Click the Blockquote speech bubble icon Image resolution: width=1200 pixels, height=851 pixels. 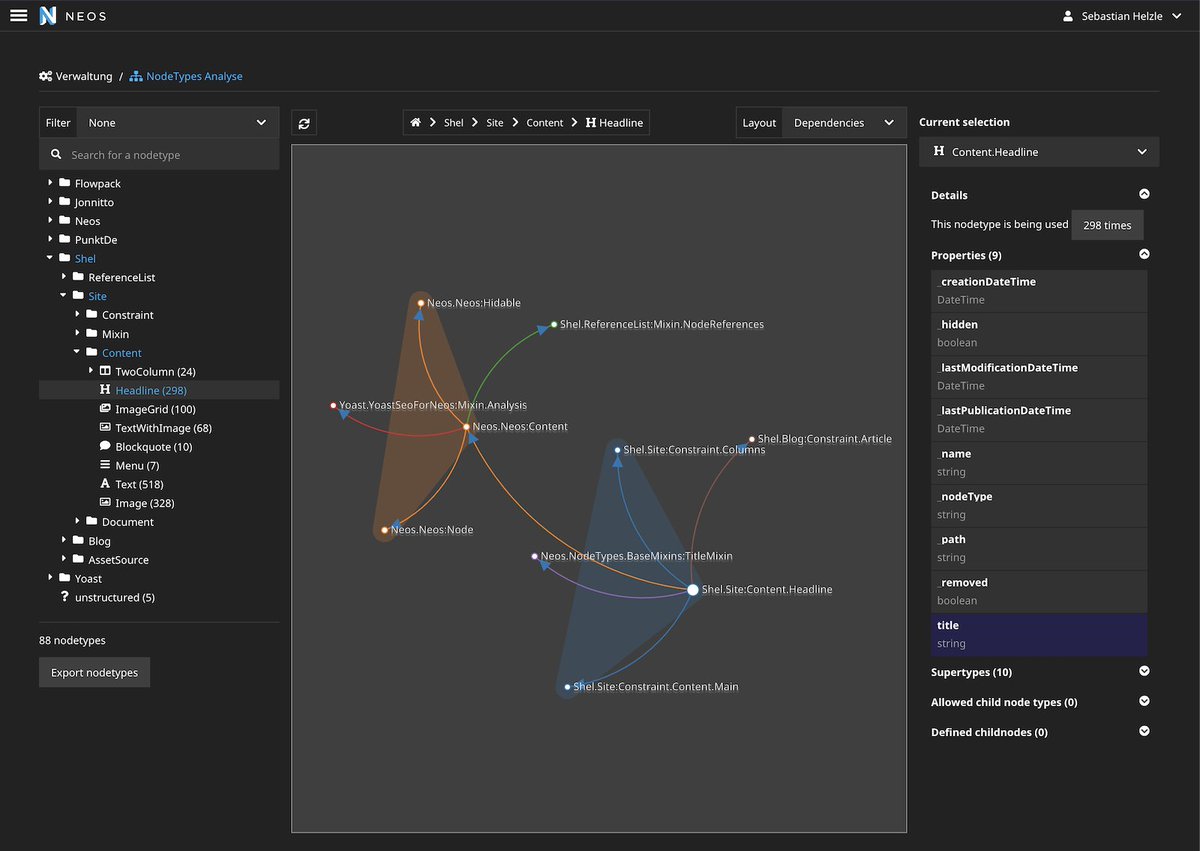coord(105,447)
